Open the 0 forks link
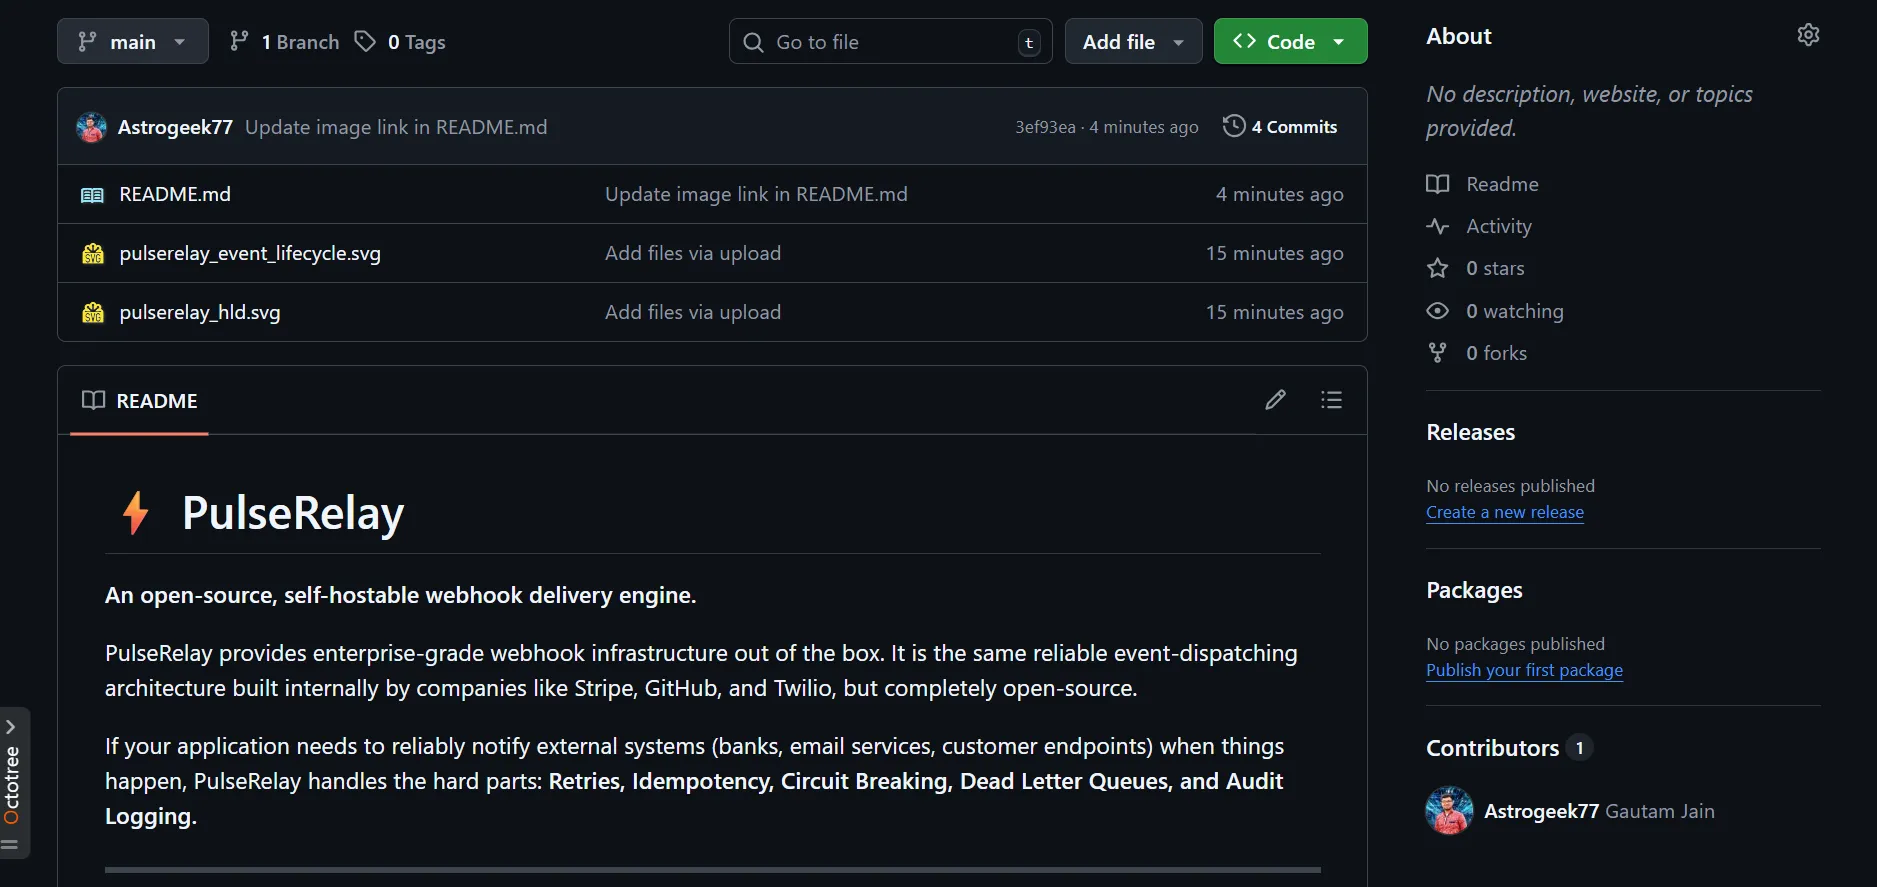 (x=1496, y=353)
